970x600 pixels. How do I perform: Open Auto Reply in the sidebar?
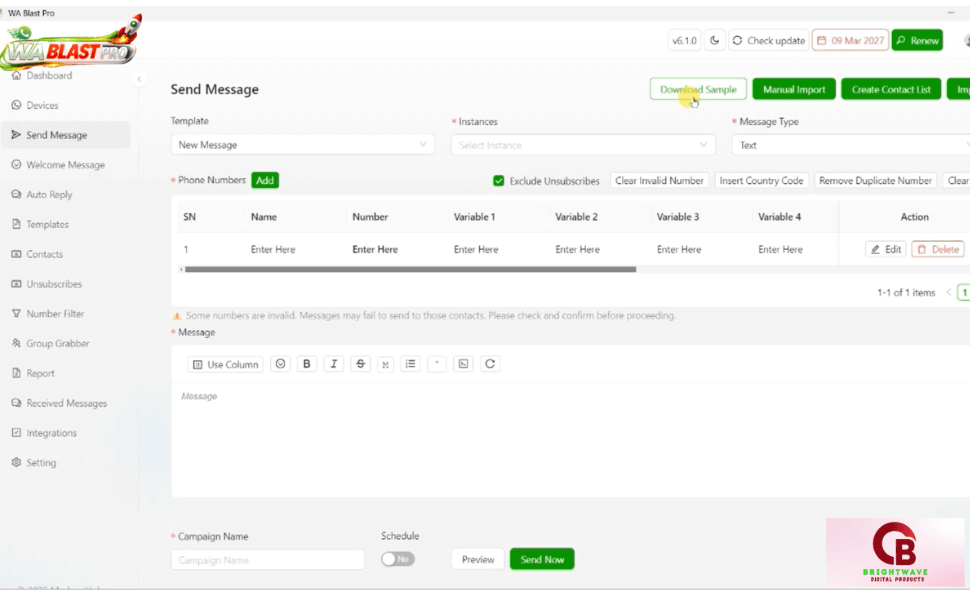click(x=49, y=195)
